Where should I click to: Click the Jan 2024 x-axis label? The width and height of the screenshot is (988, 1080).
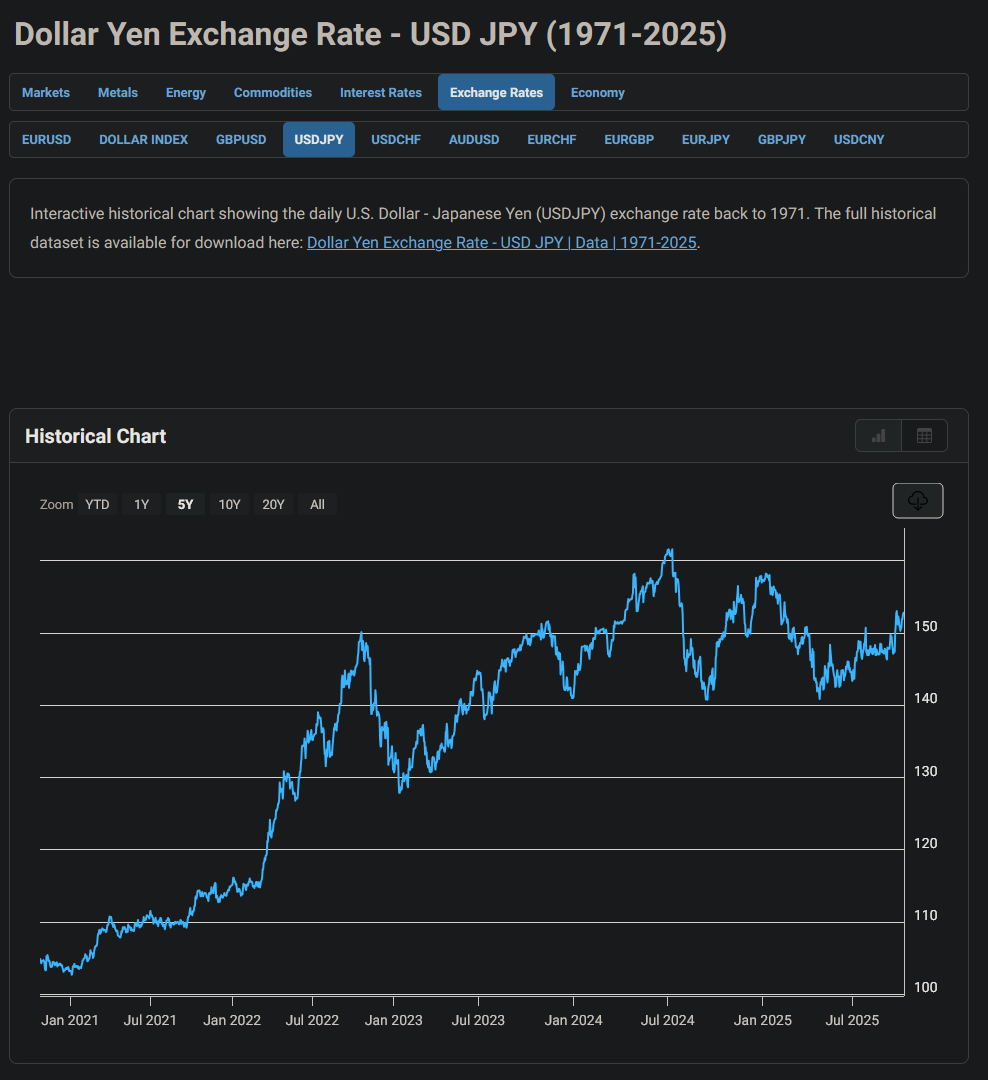click(x=573, y=1020)
